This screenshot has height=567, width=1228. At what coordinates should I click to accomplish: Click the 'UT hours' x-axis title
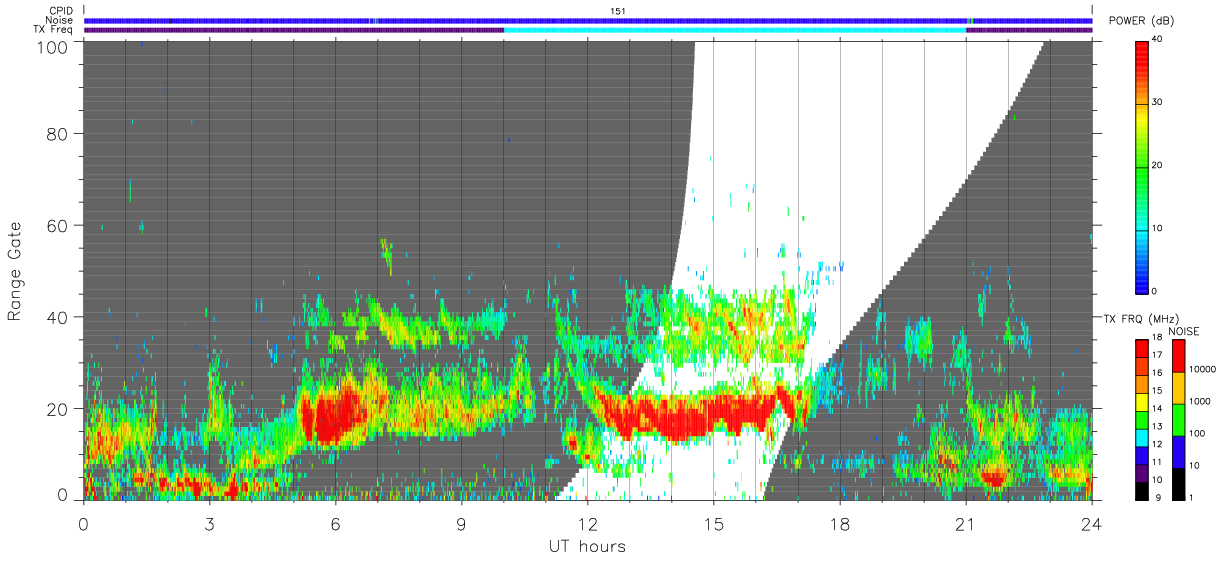click(x=587, y=547)
